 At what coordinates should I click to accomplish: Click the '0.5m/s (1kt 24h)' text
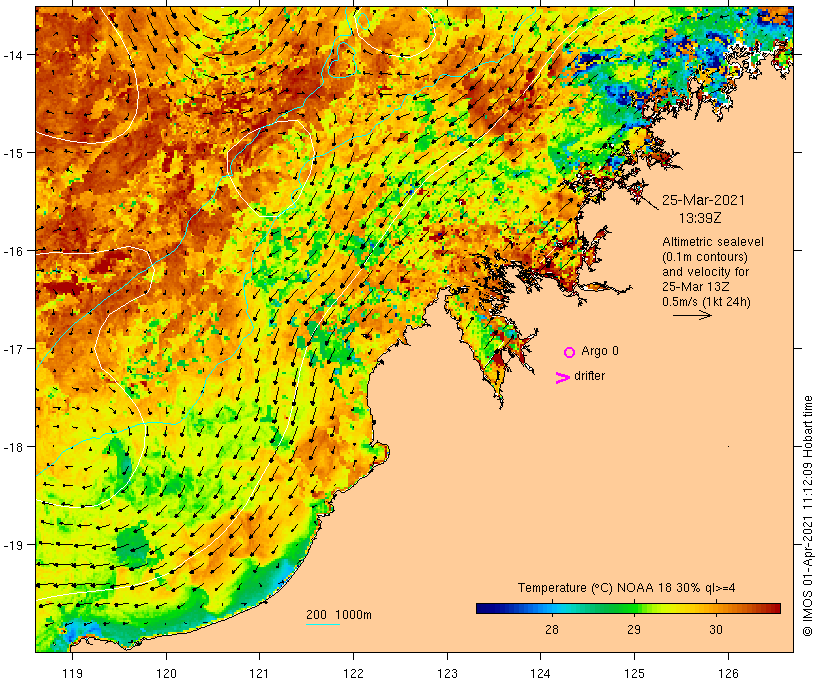pos(706,302)
